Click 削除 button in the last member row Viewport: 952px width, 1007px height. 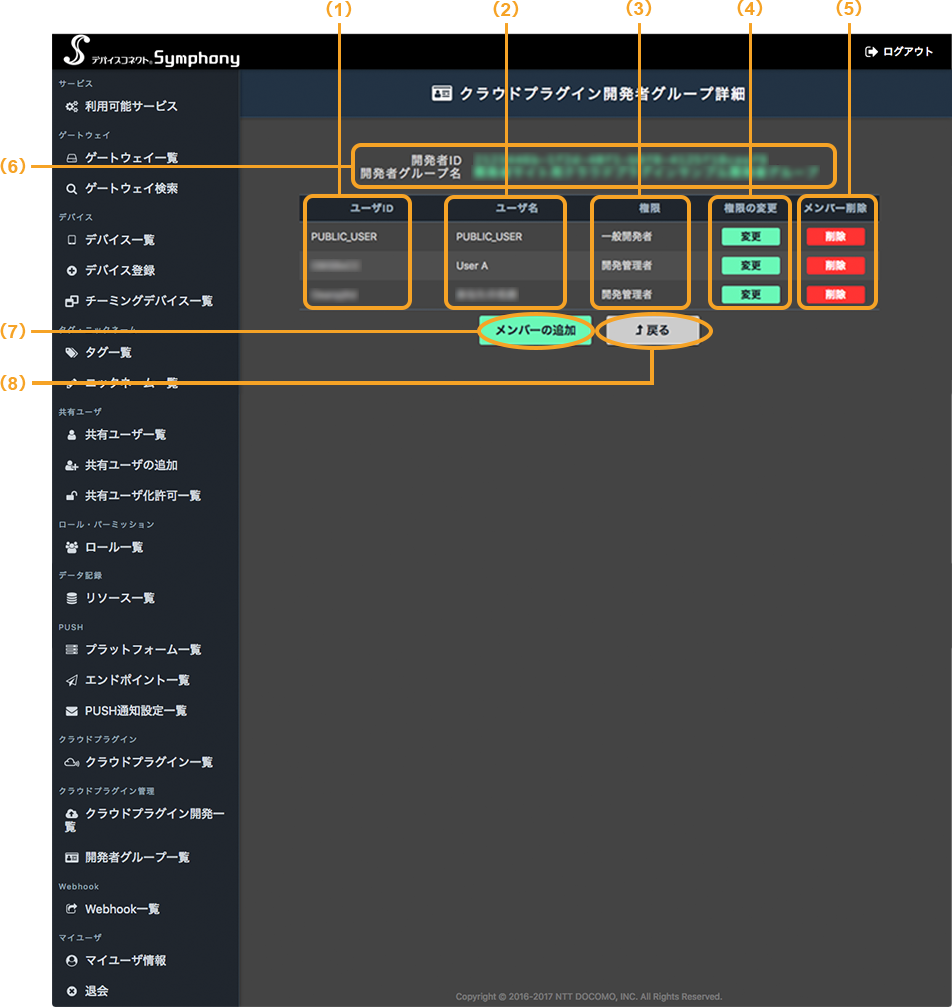point(835,295)
